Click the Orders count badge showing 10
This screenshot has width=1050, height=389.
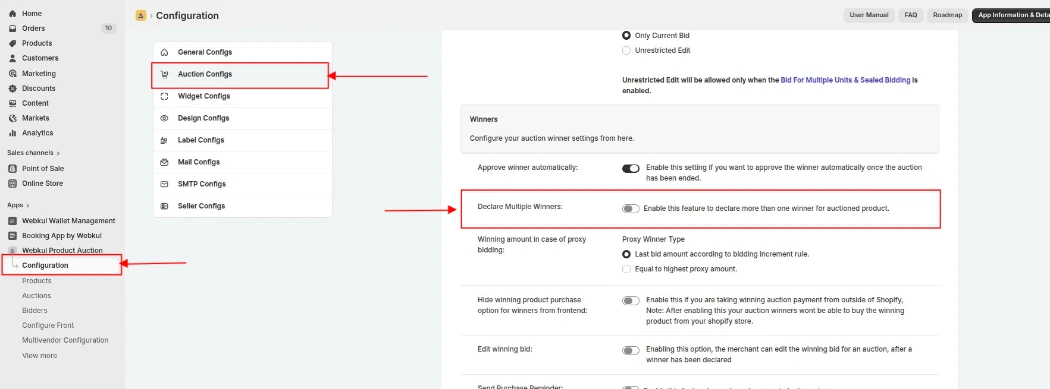click(108, 28)
